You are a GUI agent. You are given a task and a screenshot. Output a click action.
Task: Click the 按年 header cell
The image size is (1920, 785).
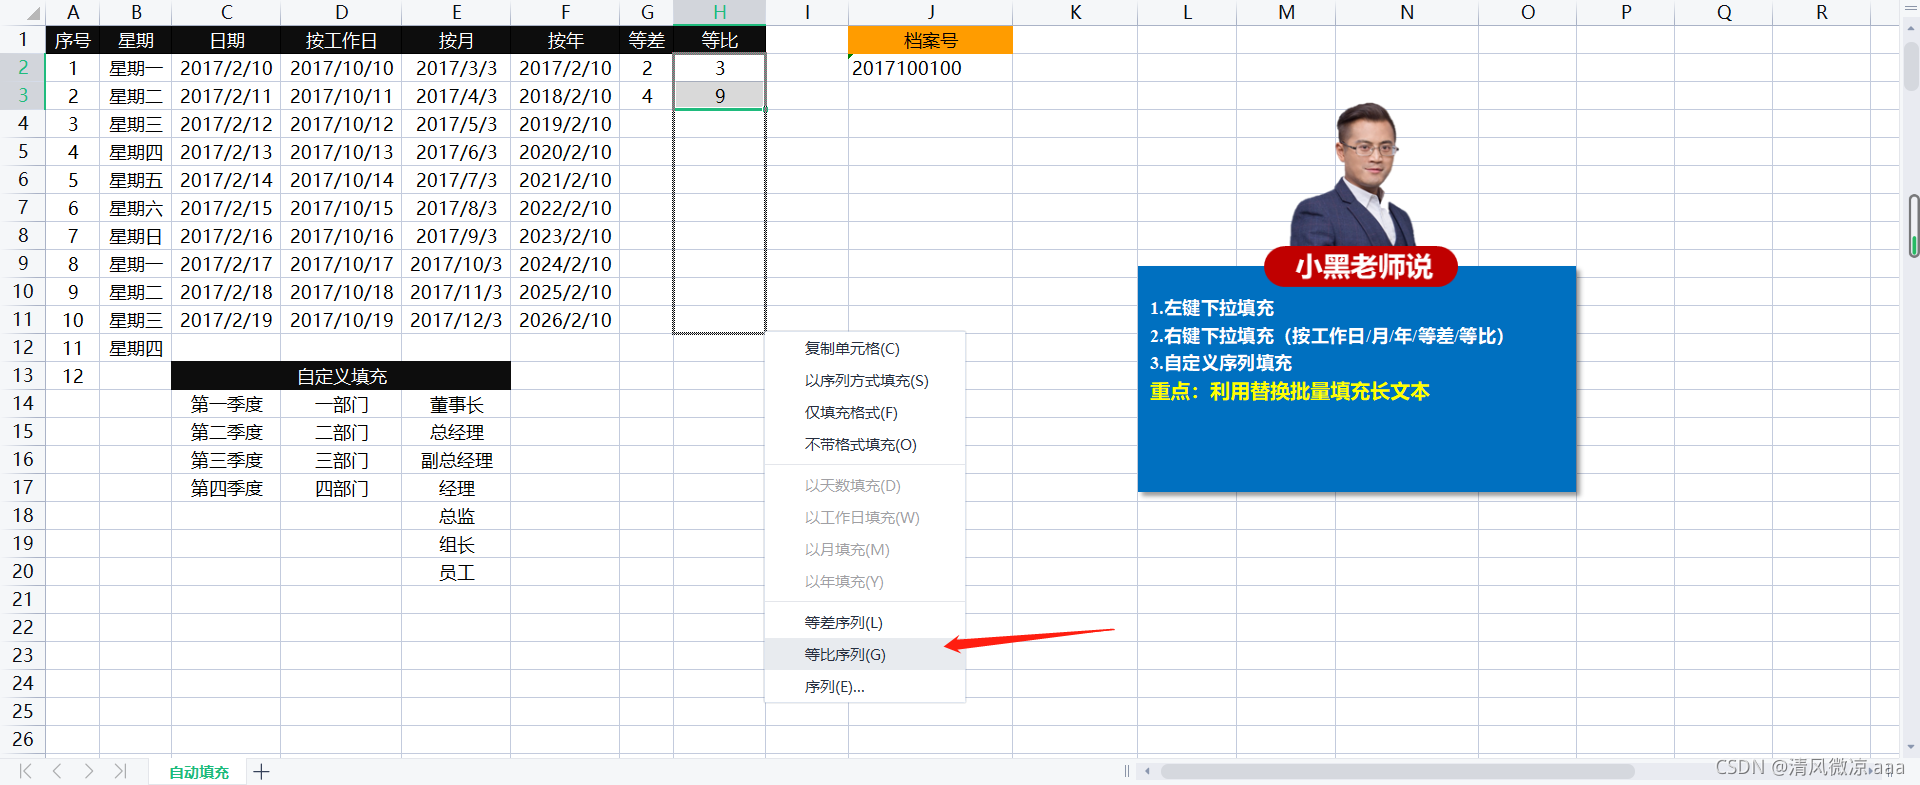[x=565, y=40]
